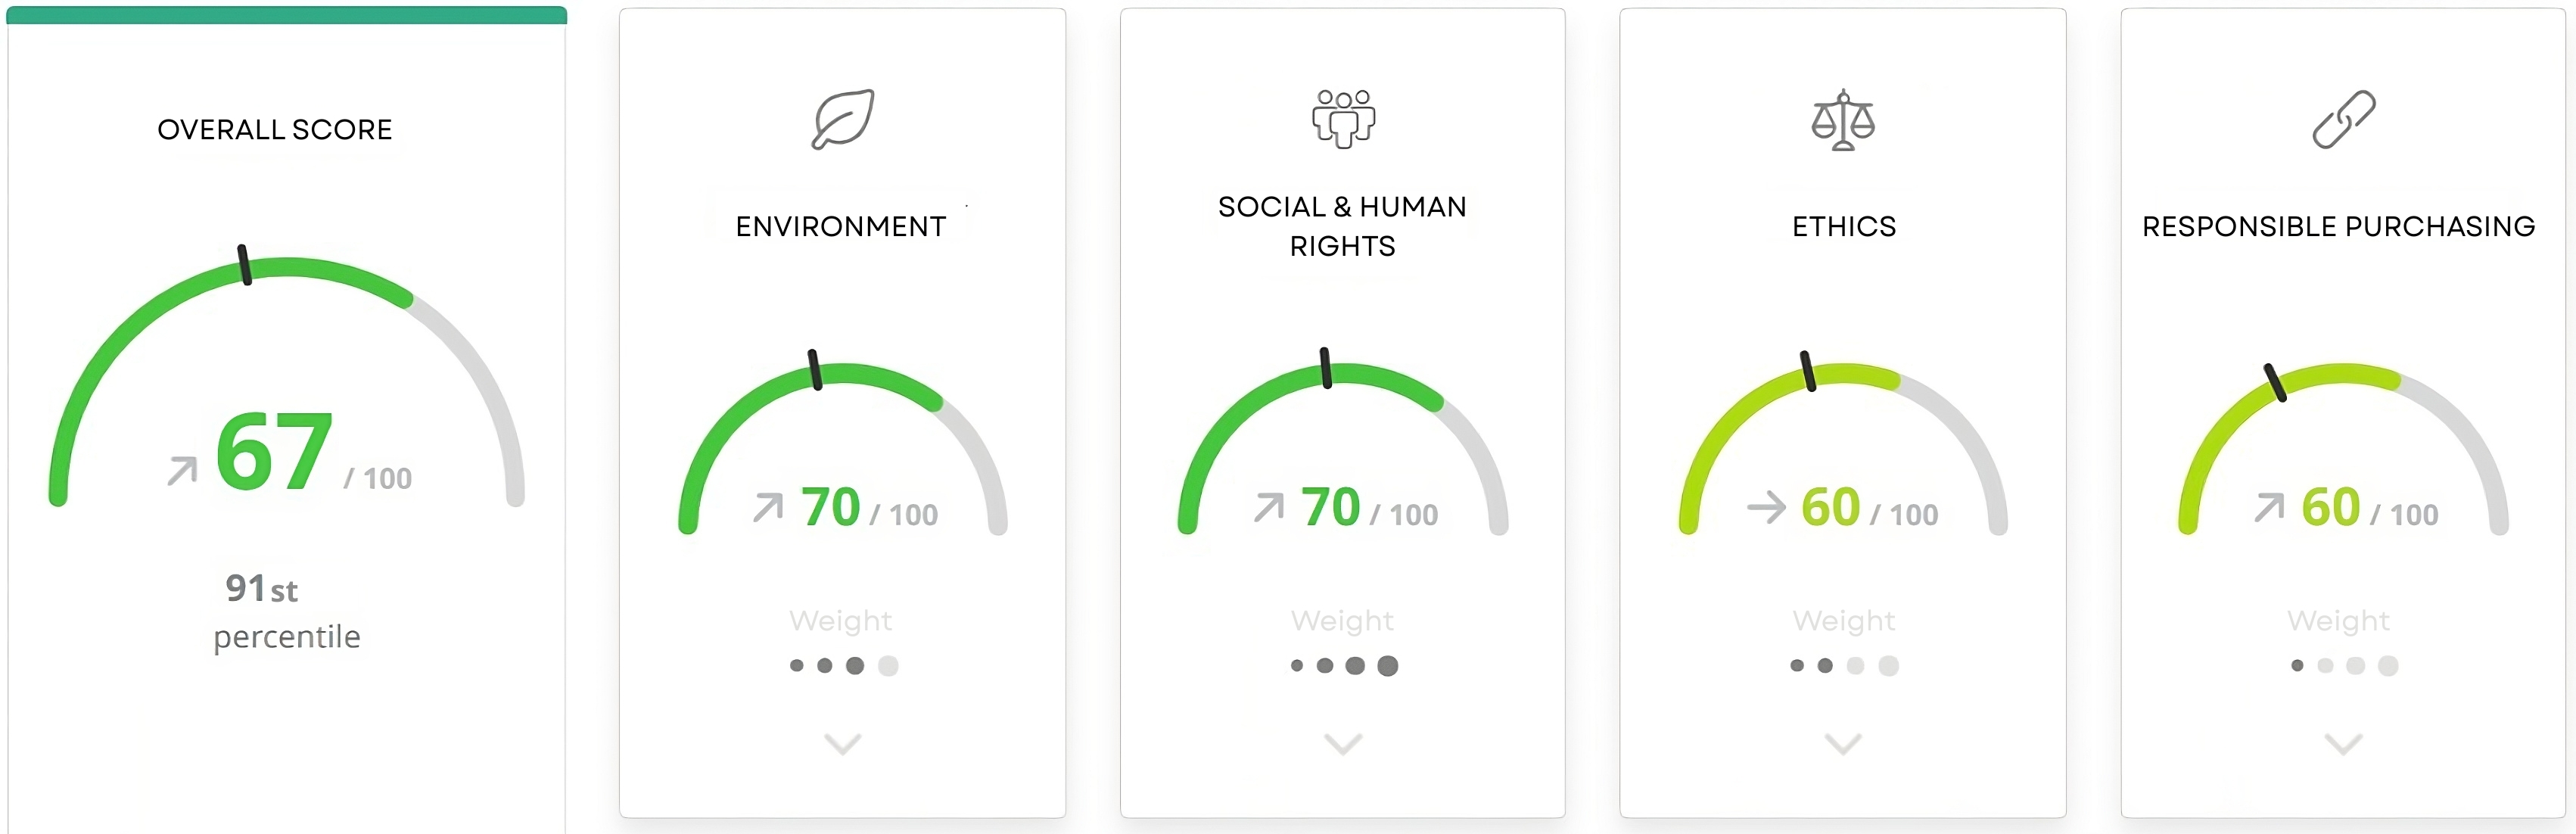Click the Environment score upward trend arrow
This screenshot has height=834, width=2576.
(768, 508)
